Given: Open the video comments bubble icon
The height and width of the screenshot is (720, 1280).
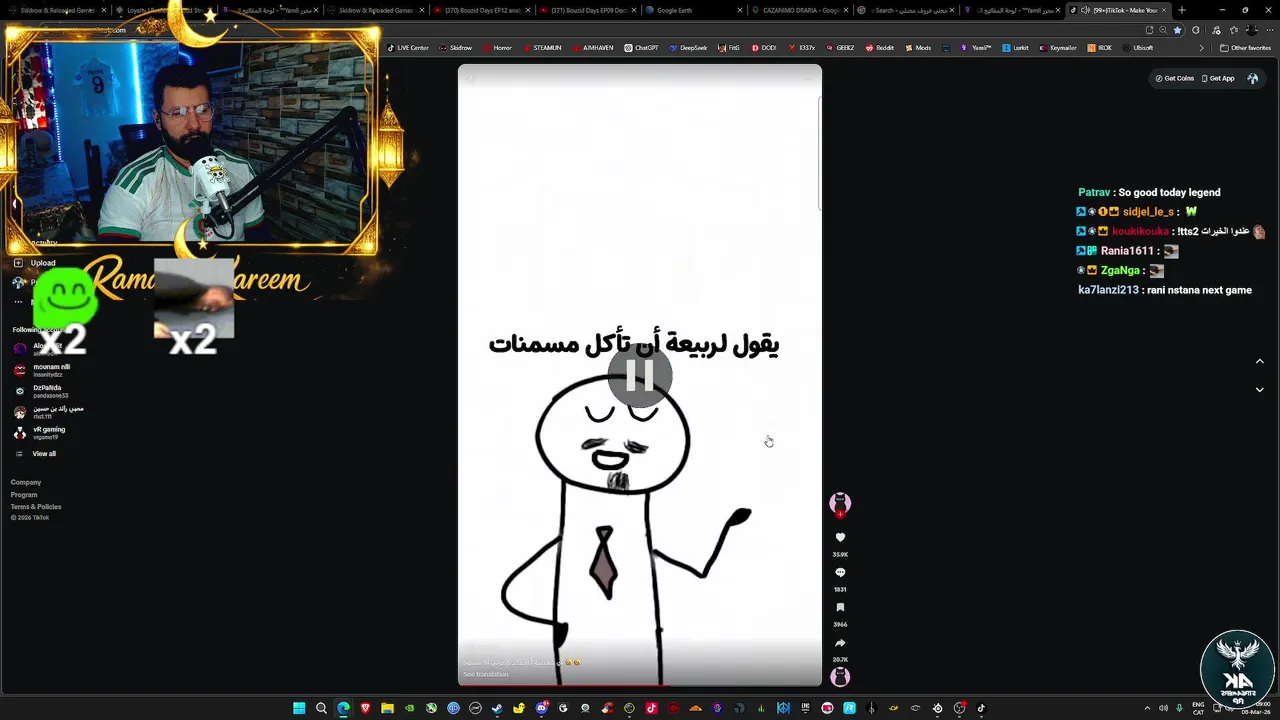Looking at the screenshot, I should (x=840, y=573).
